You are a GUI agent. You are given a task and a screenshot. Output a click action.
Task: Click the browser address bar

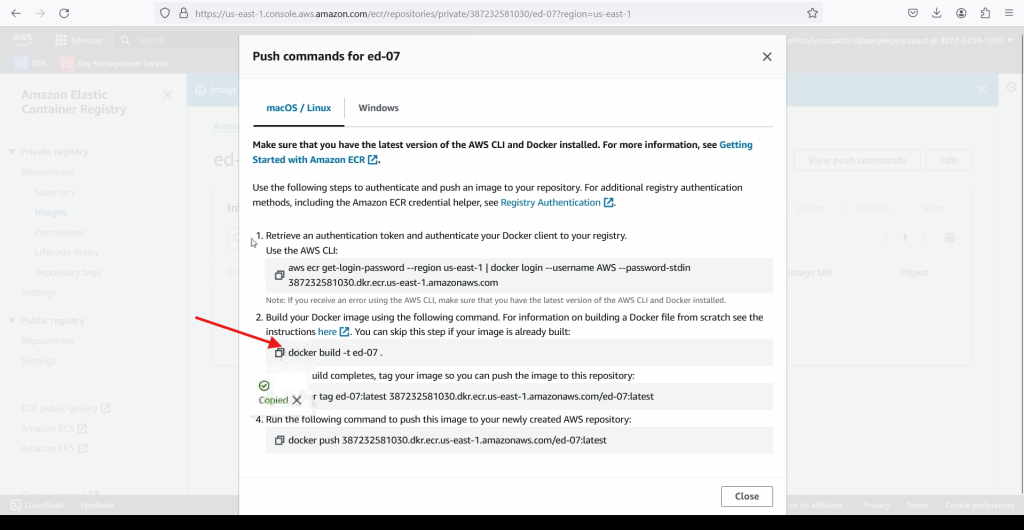click(480, 14)
